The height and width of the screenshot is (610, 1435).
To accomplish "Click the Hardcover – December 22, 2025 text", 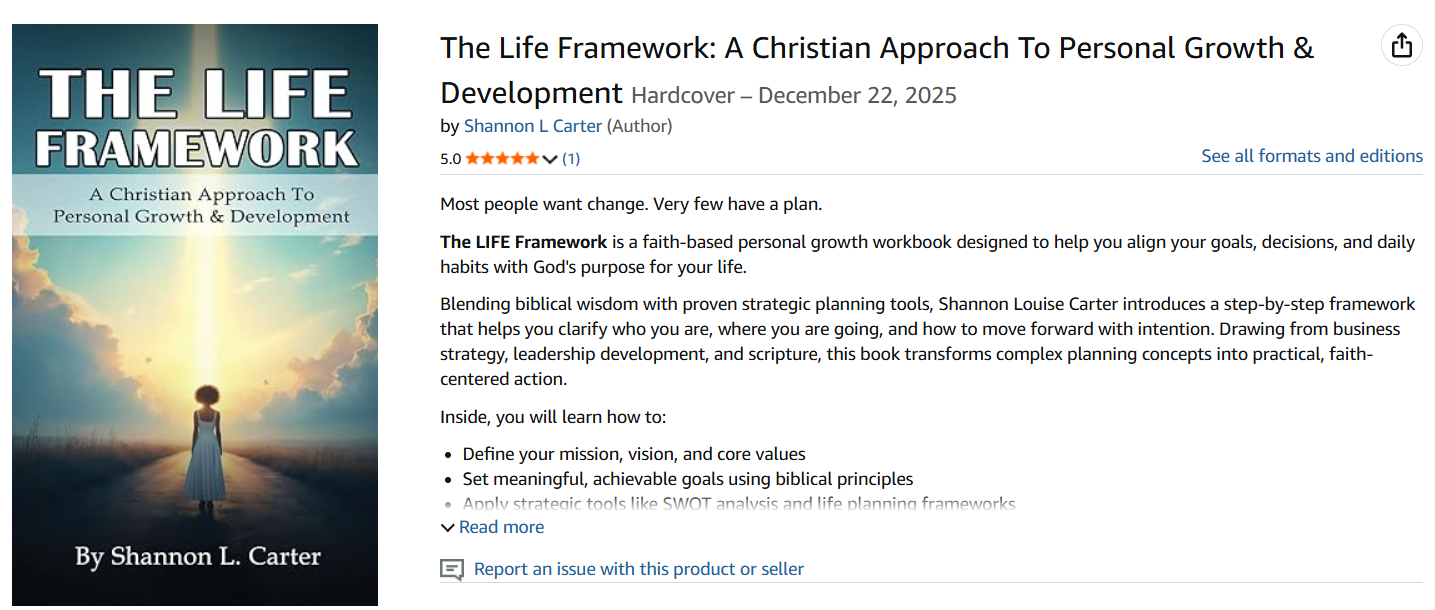I will [794, 96].
